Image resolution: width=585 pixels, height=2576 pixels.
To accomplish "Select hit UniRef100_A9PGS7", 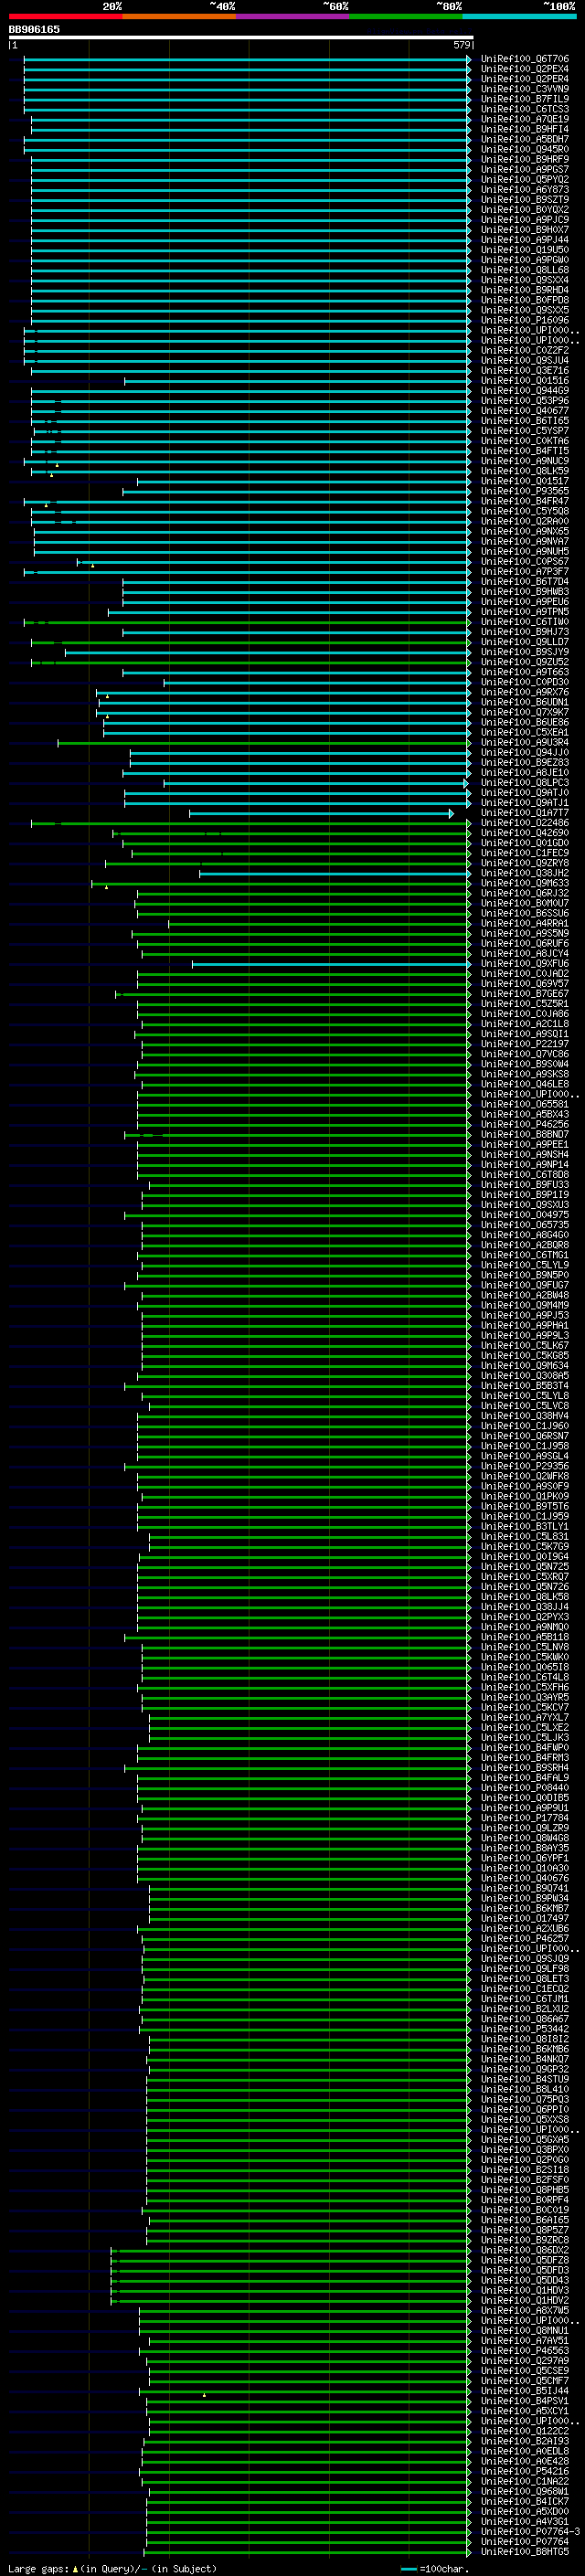I will click(x=524, y=170).
